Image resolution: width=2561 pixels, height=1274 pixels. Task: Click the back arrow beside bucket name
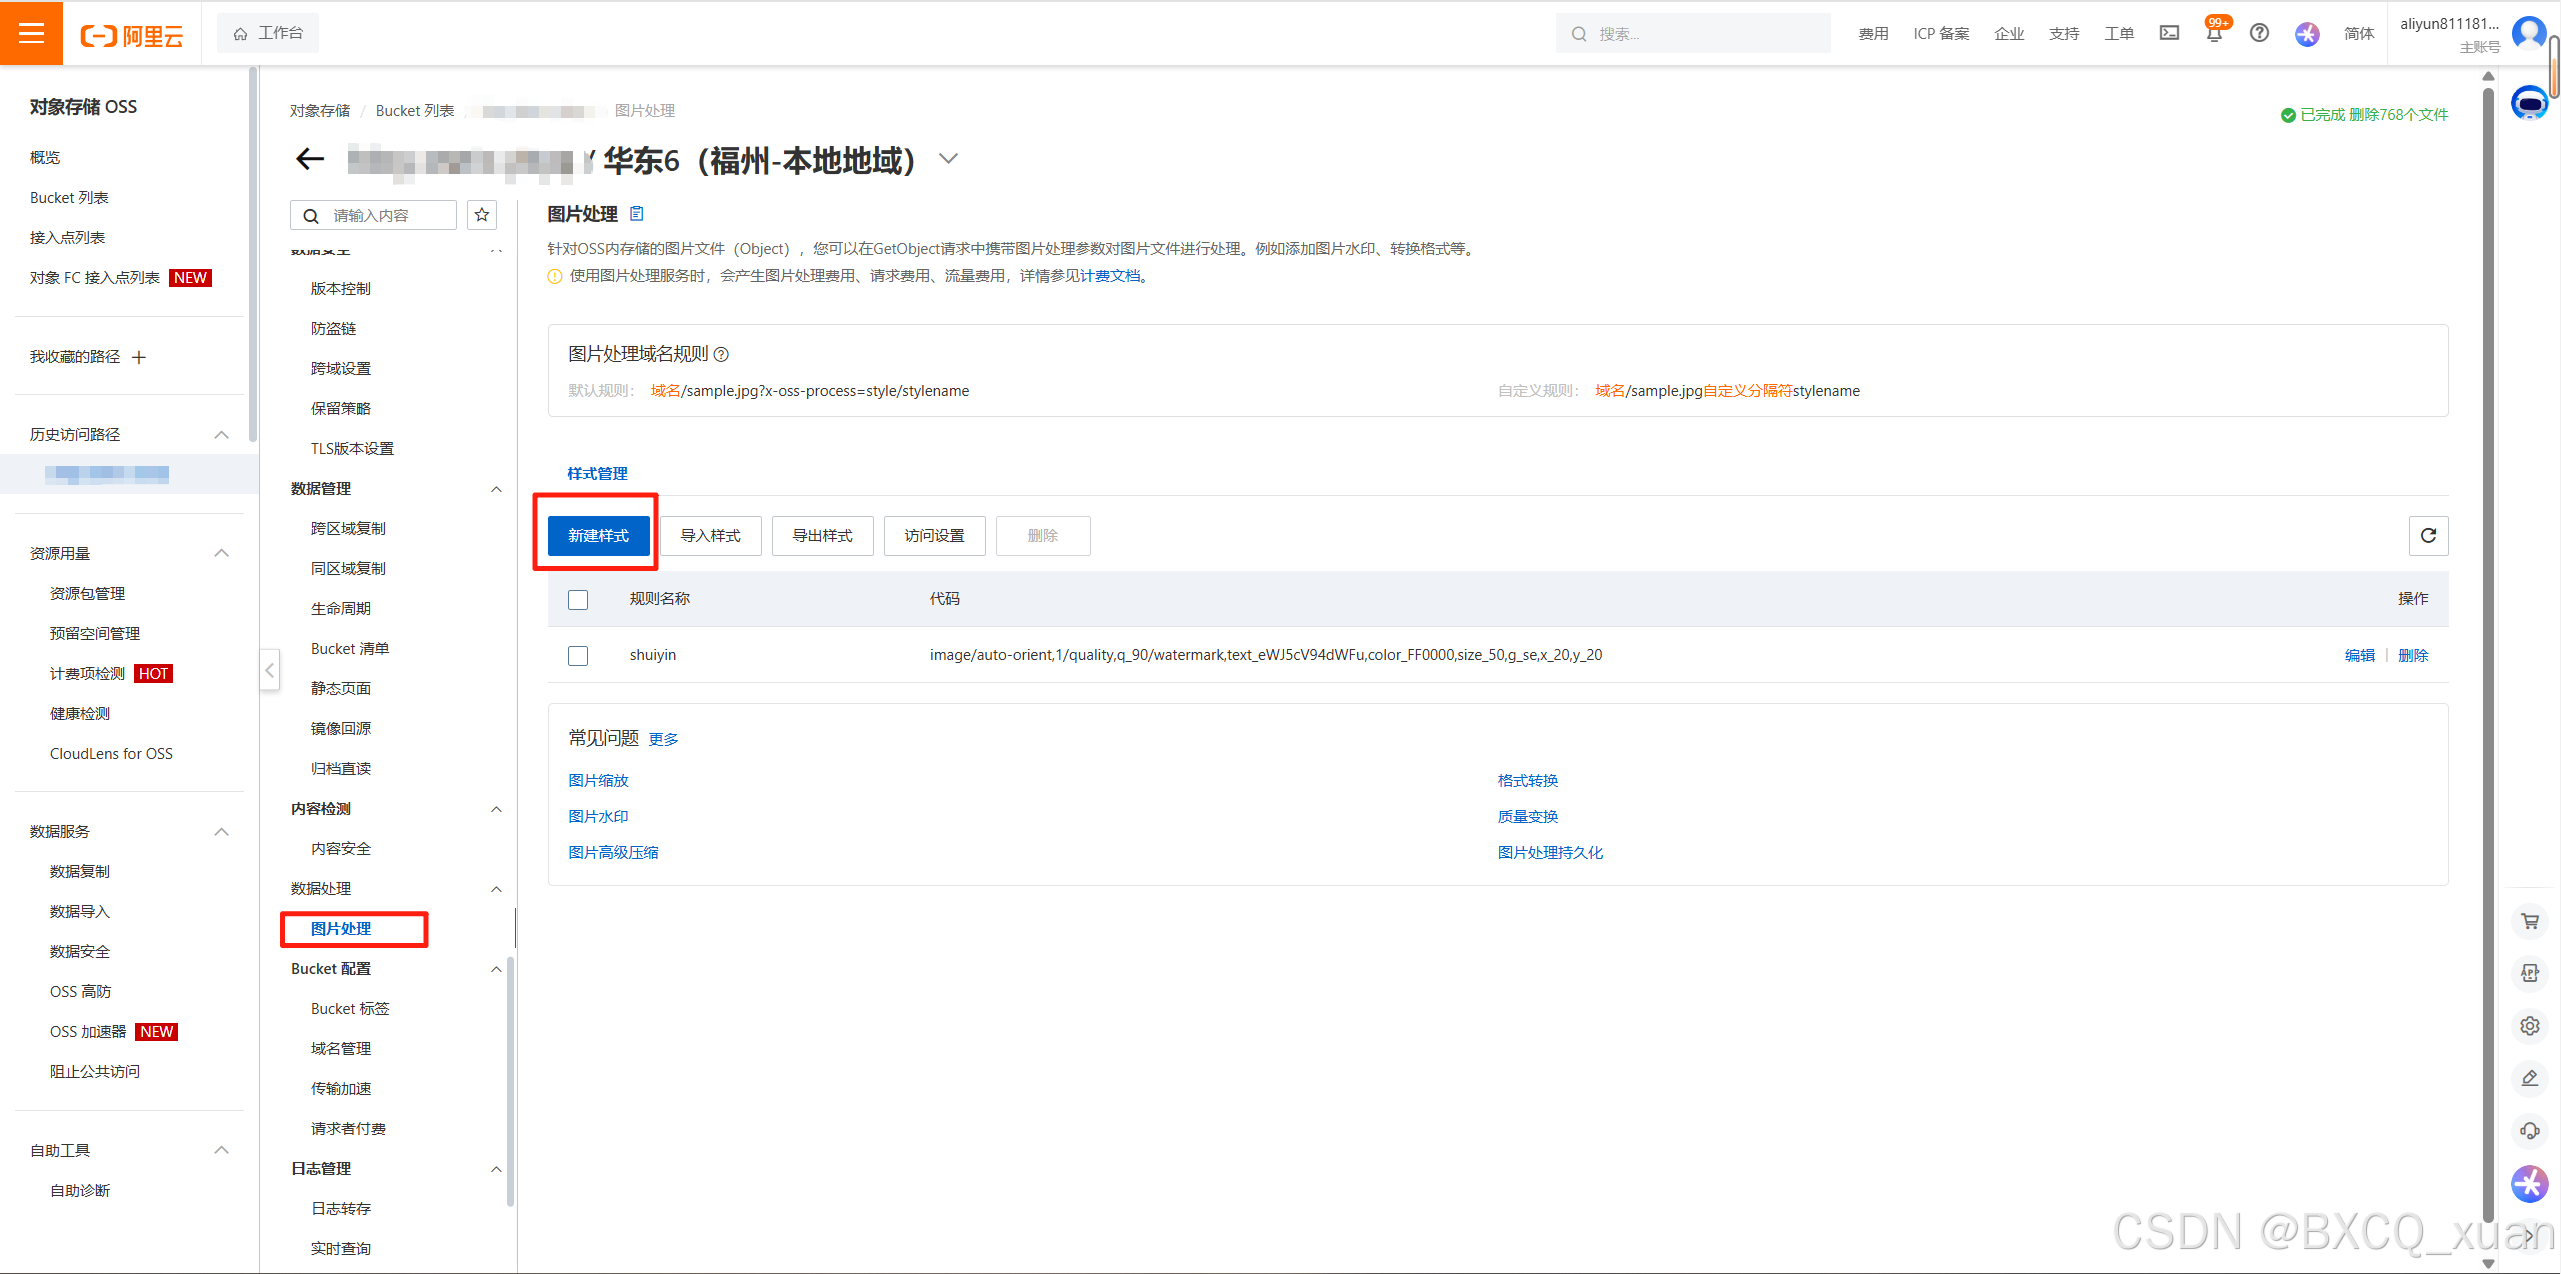click(310, 159)
